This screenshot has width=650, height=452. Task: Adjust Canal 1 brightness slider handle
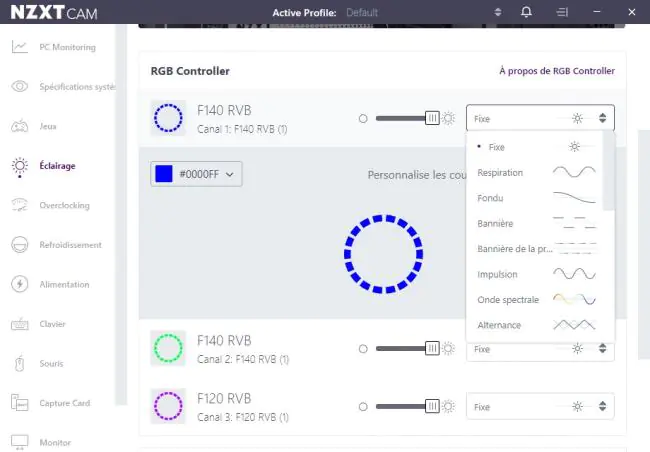(x=432, y=118)
